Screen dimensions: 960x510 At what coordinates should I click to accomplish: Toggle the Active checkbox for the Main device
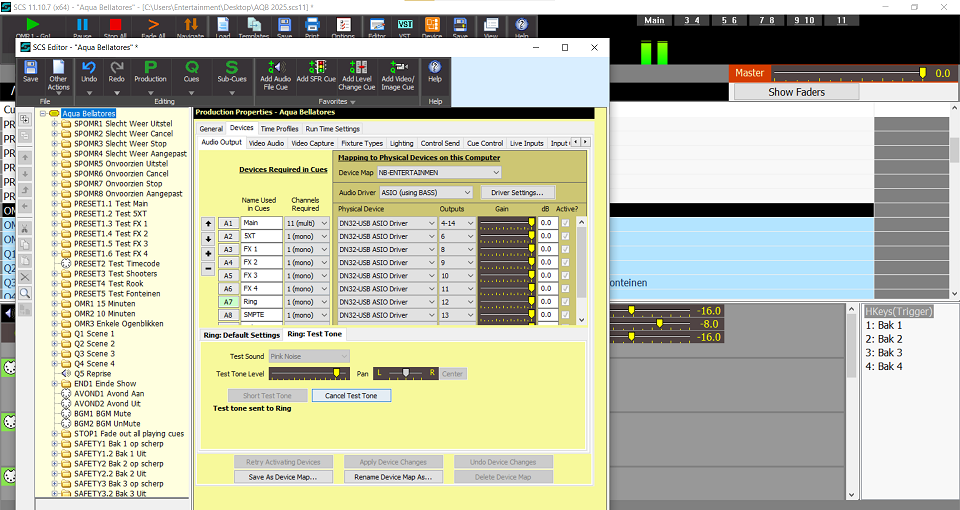[x=567, y=223]
